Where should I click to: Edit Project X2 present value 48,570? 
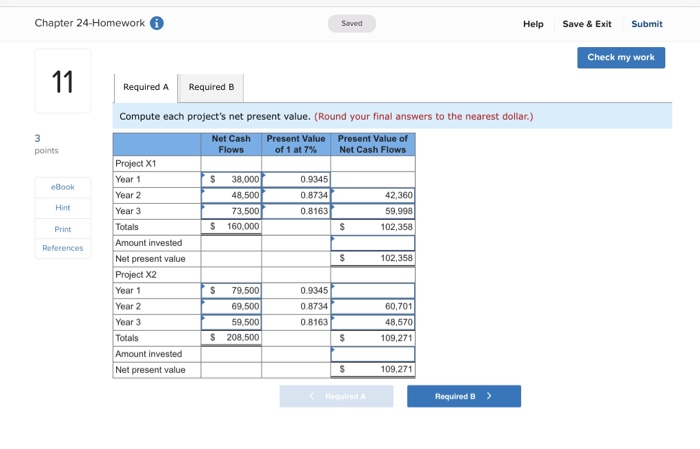373,322
